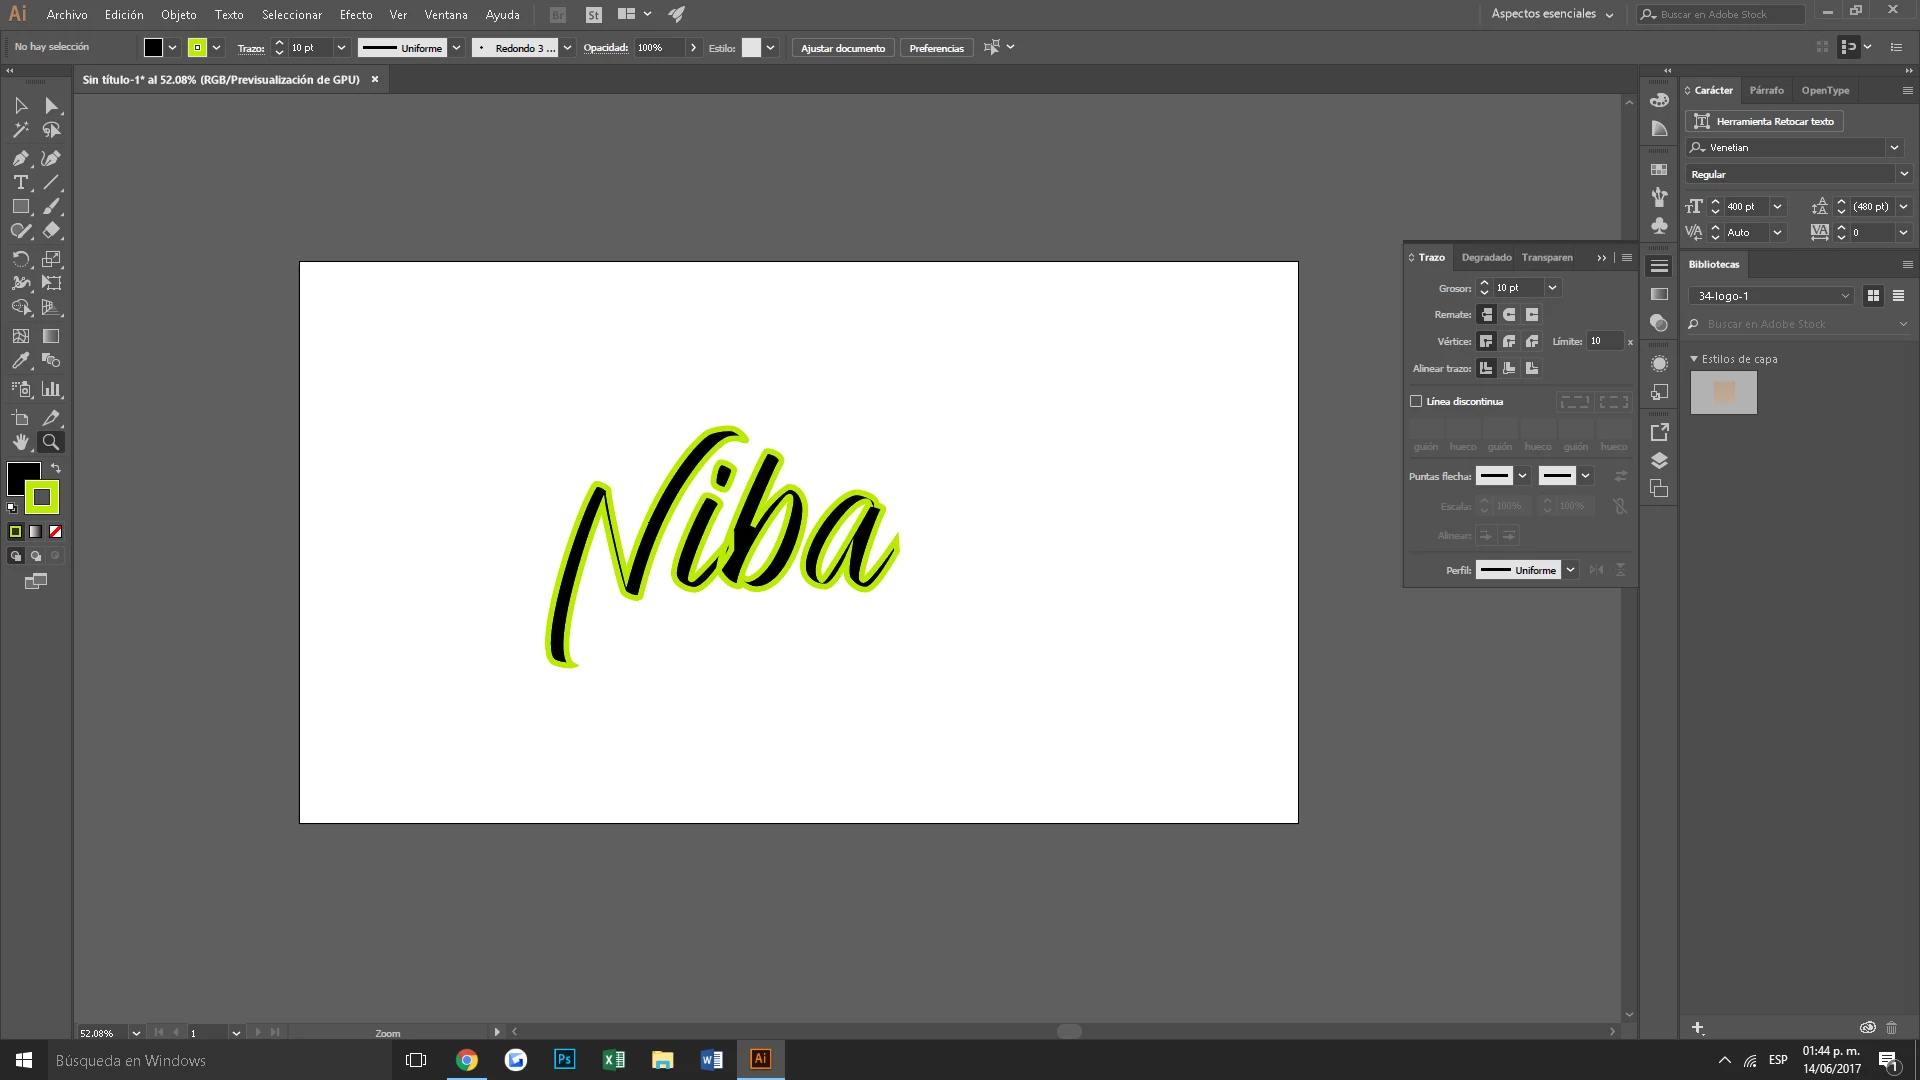Swap fill and stroke colors
Viewport: 1920px width, 1080px height.
pos(56,468)
